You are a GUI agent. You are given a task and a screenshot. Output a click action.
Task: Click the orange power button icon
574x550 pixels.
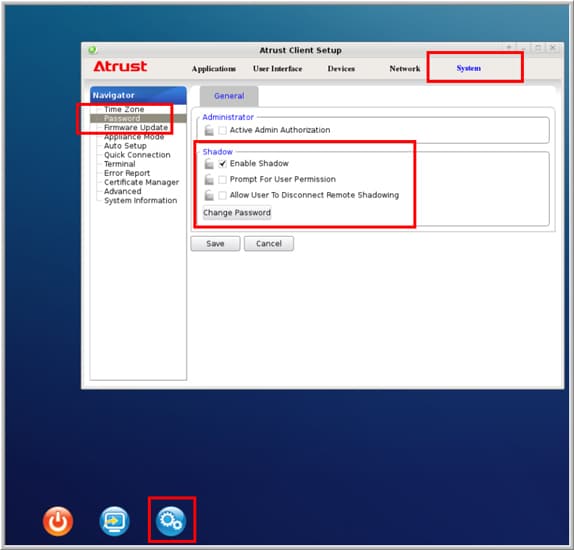click(x=58, y=521)
